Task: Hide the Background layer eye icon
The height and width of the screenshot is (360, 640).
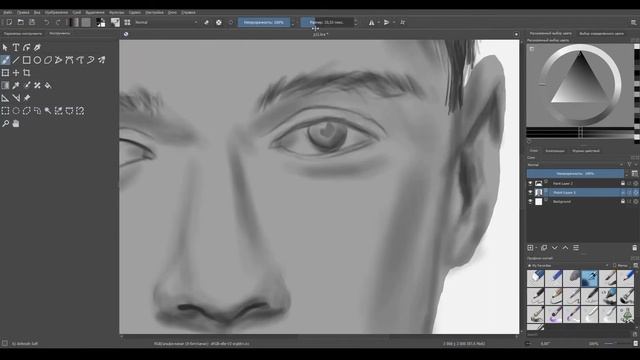Action: [x=530, y=202]
